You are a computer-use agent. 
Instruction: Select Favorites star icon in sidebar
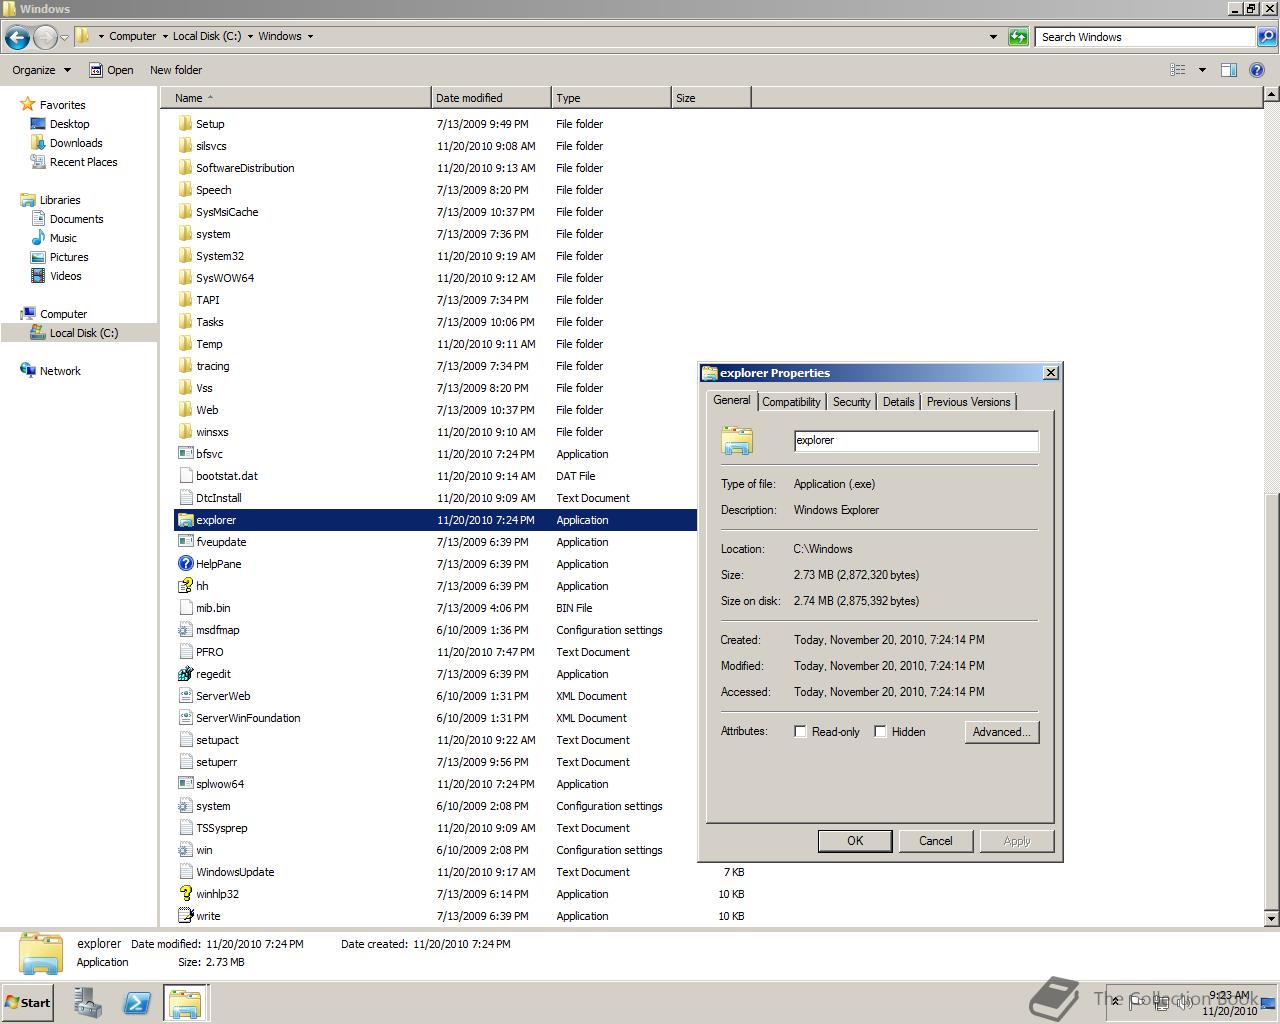[x=28, y=104]
